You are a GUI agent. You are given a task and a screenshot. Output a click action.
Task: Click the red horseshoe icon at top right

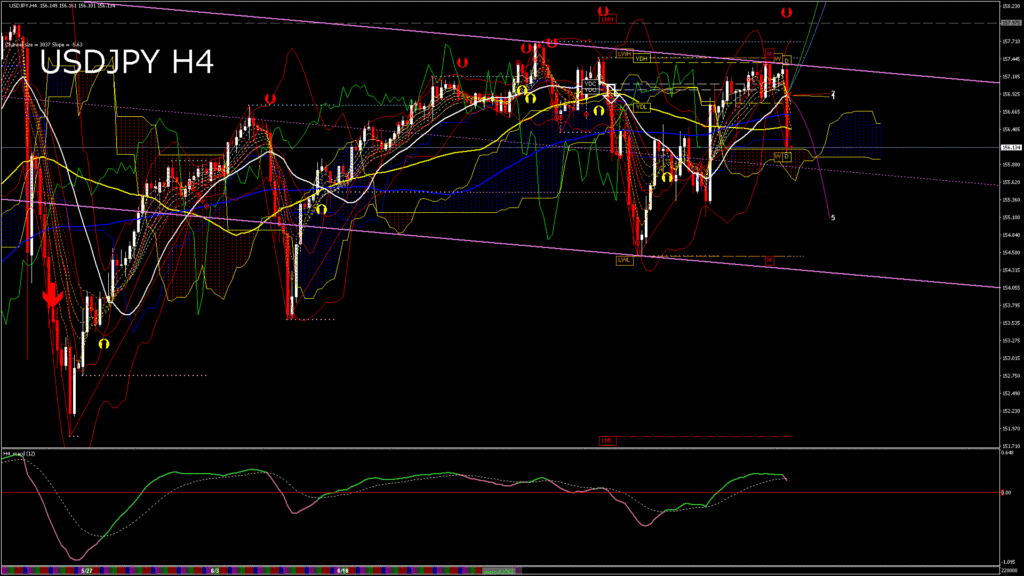coord(787,12)
